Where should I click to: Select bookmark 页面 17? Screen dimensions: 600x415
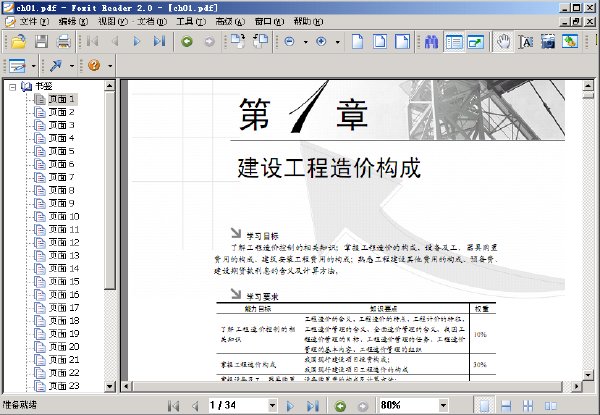(64, 308)
